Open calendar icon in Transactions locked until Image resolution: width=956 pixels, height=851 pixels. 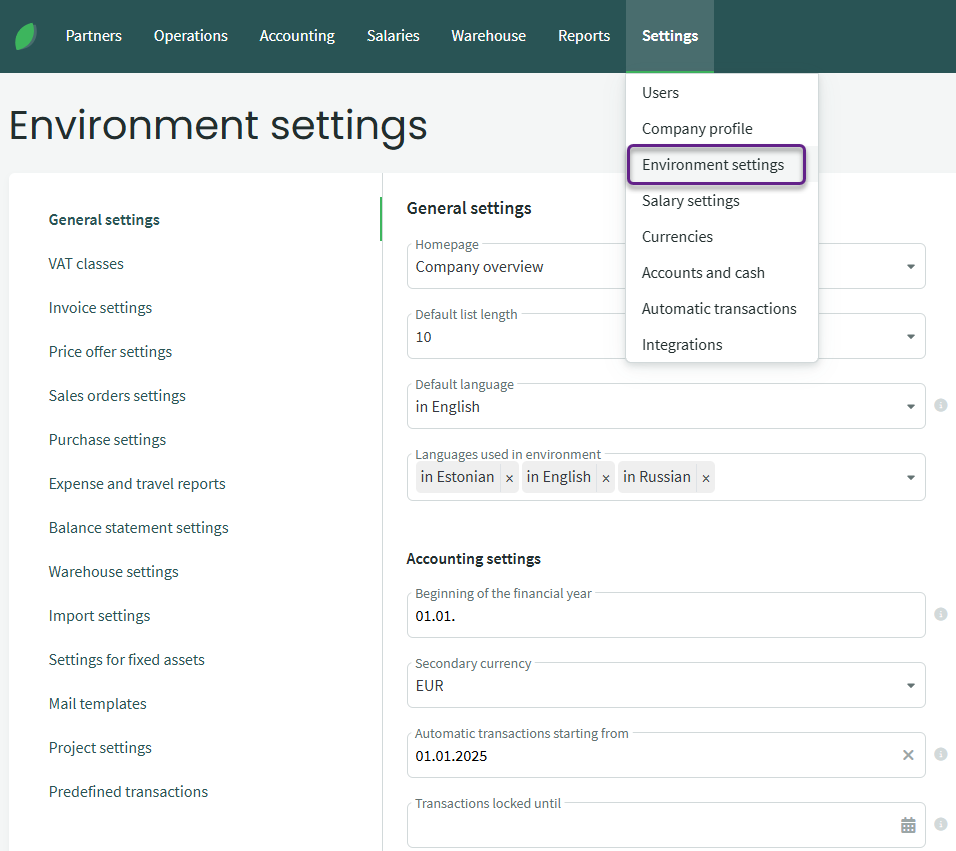(908, 825)
